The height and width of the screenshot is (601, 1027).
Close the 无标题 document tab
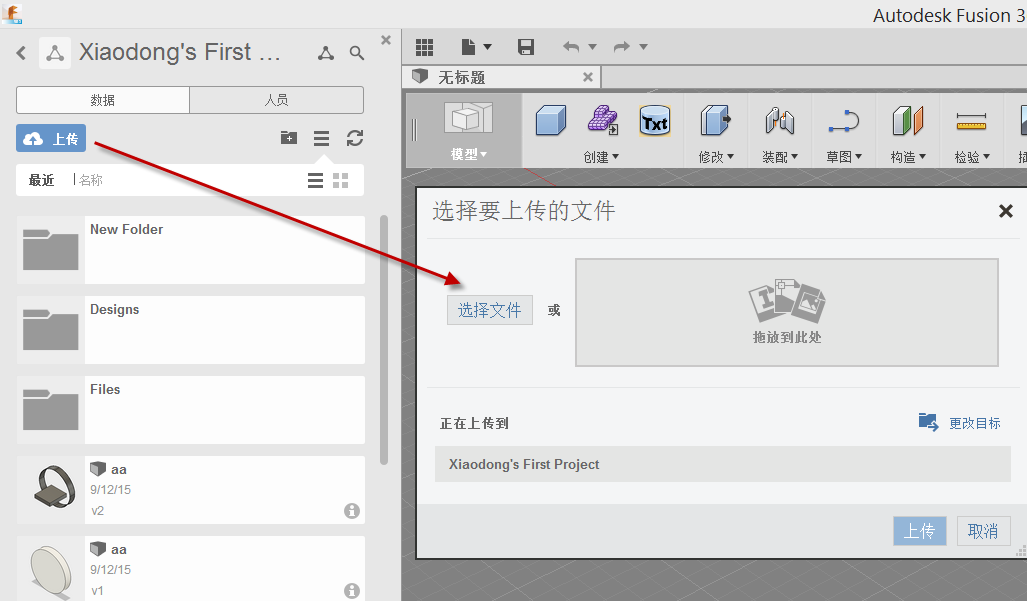(x=588, y=77)
